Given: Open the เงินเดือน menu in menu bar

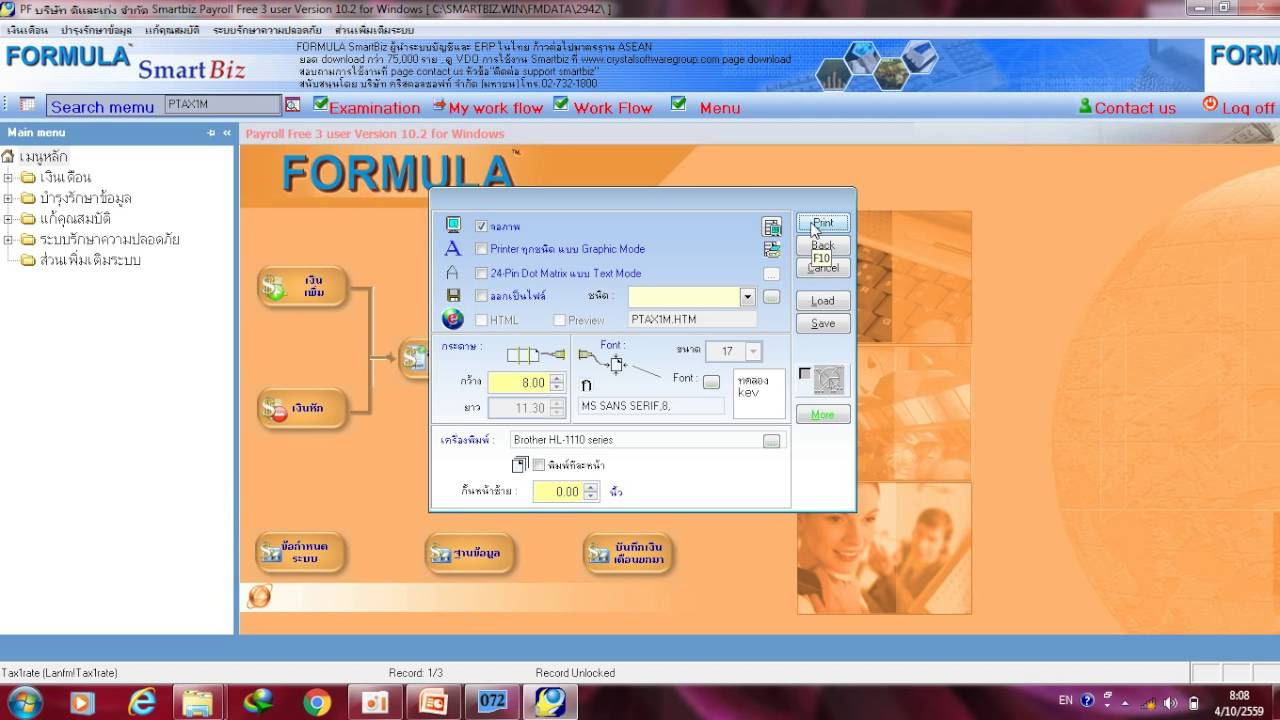Looking at the screenshot, I should click(27, 30).
